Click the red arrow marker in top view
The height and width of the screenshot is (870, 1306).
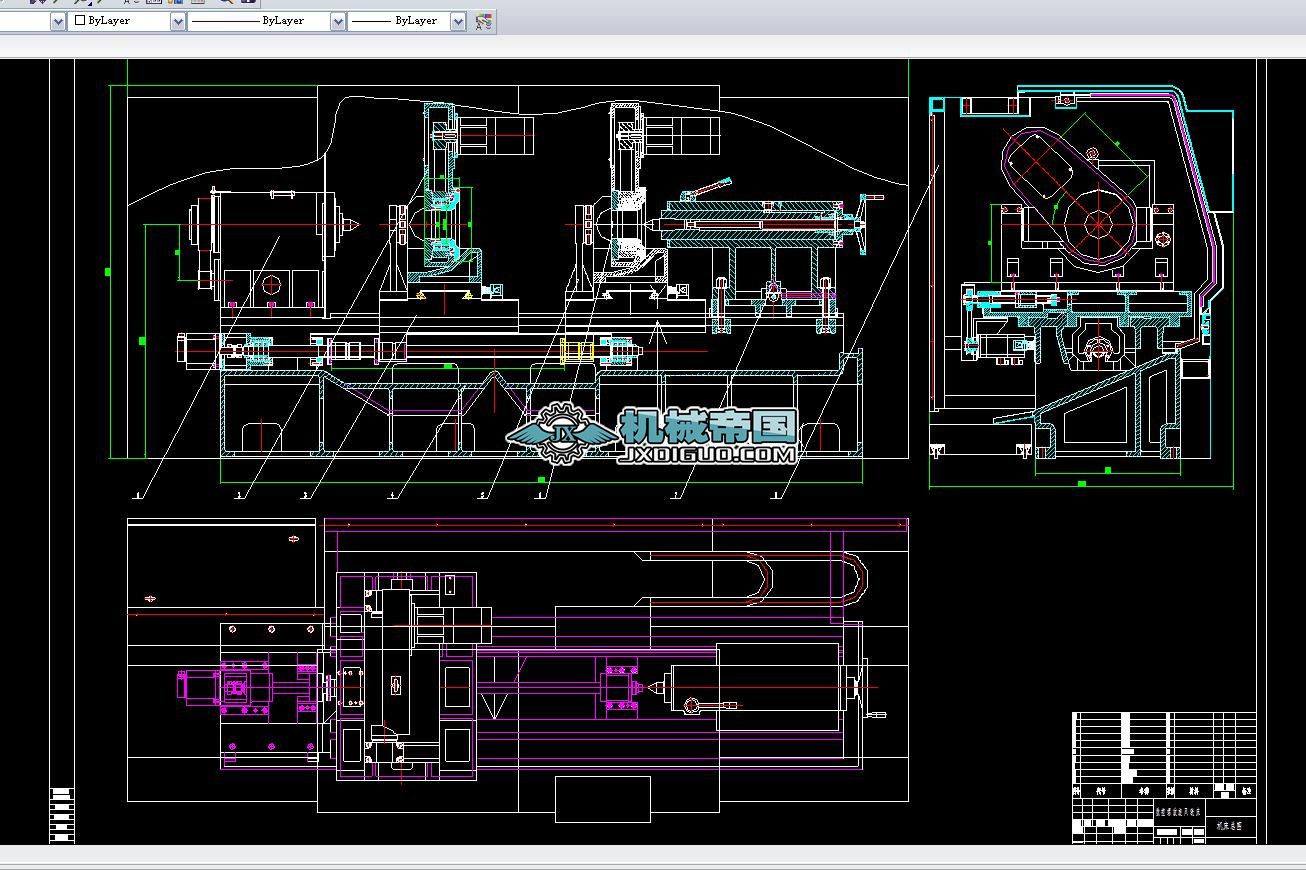293,539
